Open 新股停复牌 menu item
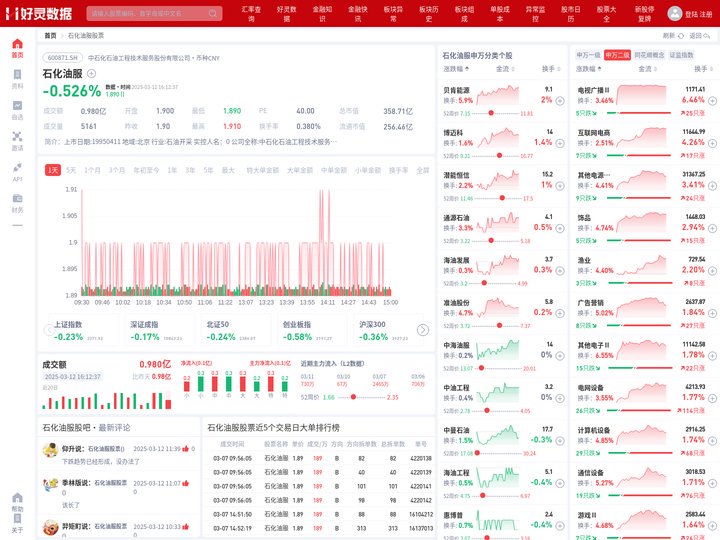The image size is (720, 540). click(644, 14)
